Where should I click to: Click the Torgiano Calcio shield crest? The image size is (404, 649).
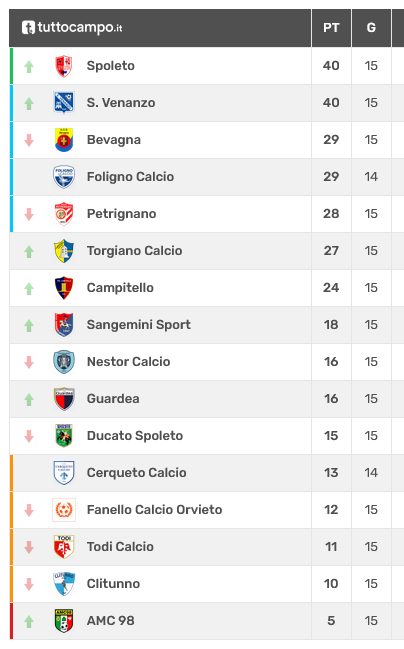pyautogui.click(x=64, y=251)
